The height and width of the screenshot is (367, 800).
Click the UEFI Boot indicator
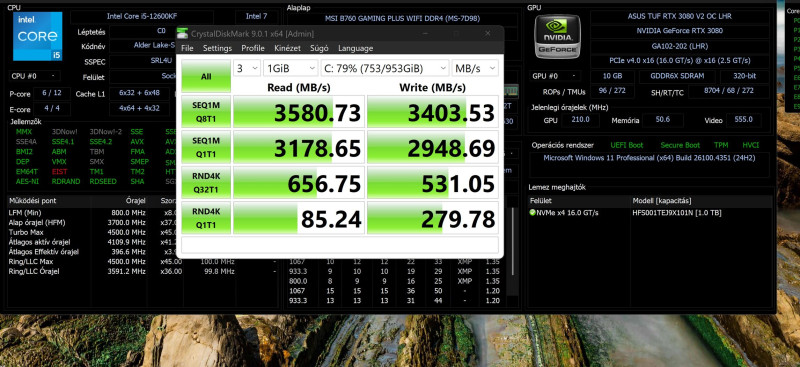click(x=627, y=145)
